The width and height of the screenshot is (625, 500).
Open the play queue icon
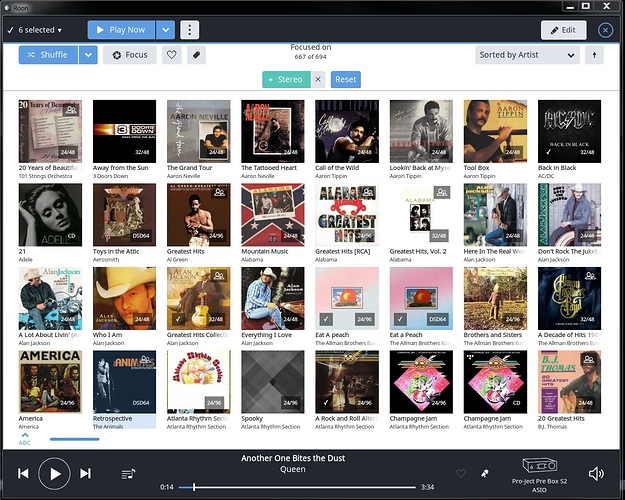128,474
